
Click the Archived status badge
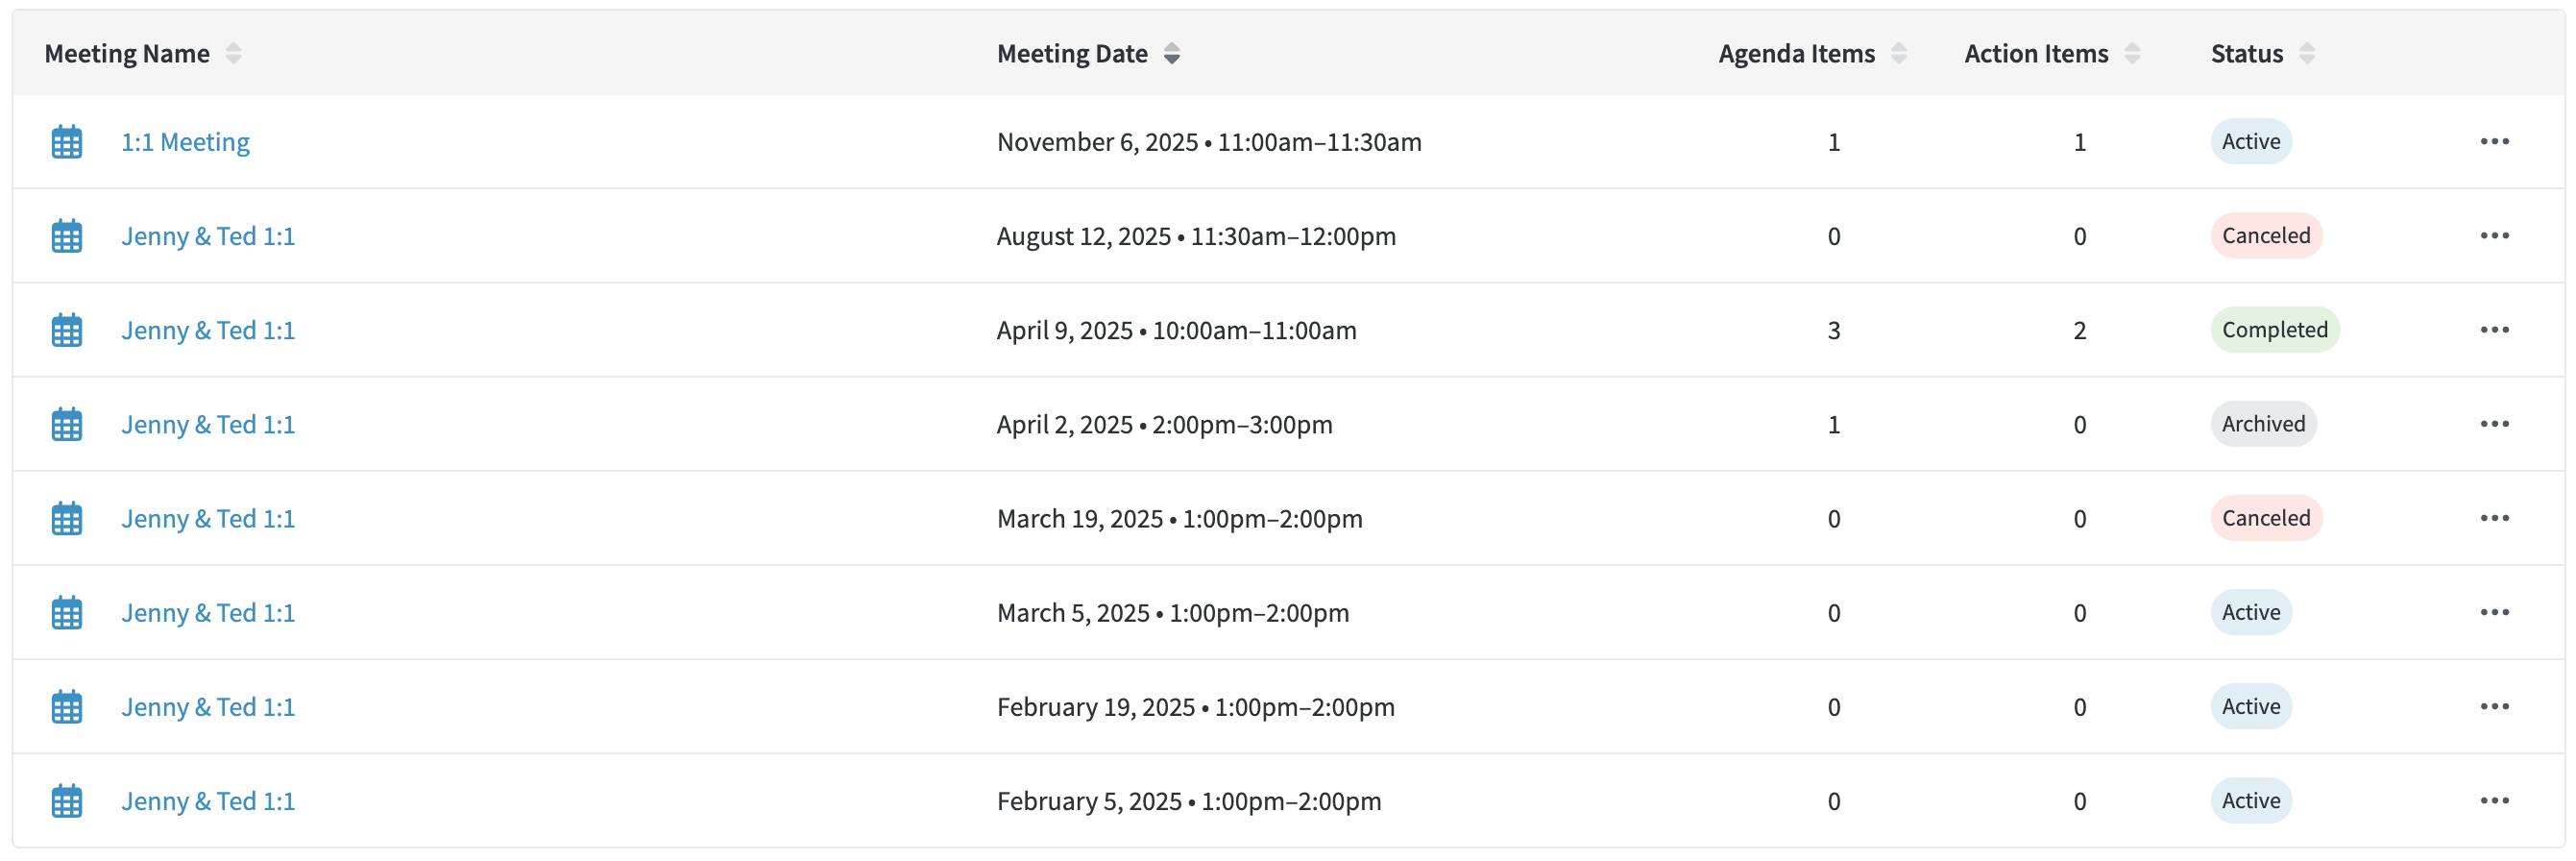pos(2263,424)
